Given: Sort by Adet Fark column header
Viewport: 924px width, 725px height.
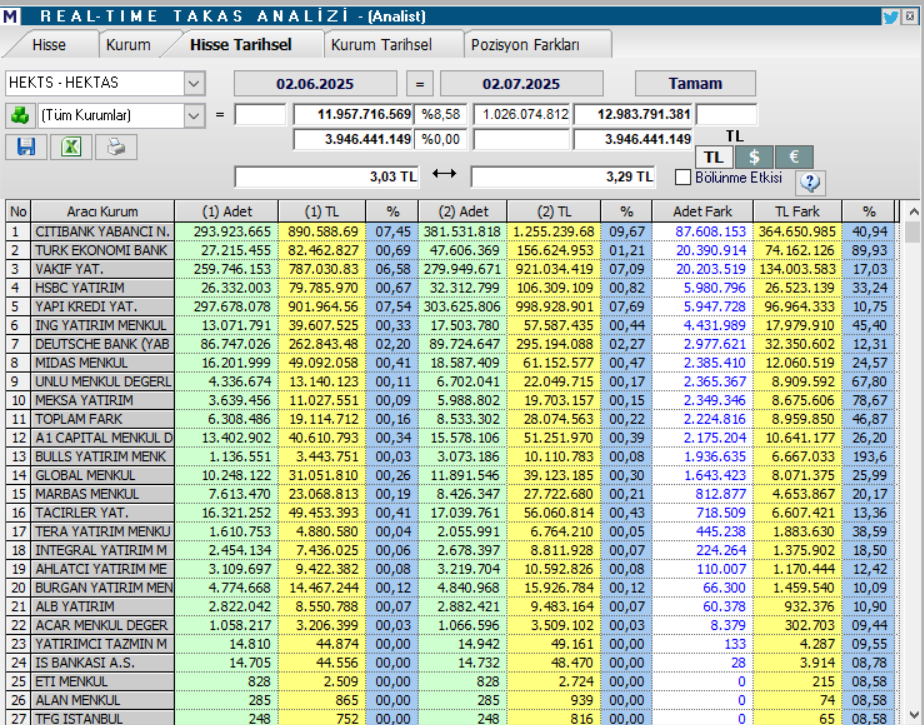Looking at the screenshot, I should click(x=702, y=212).
